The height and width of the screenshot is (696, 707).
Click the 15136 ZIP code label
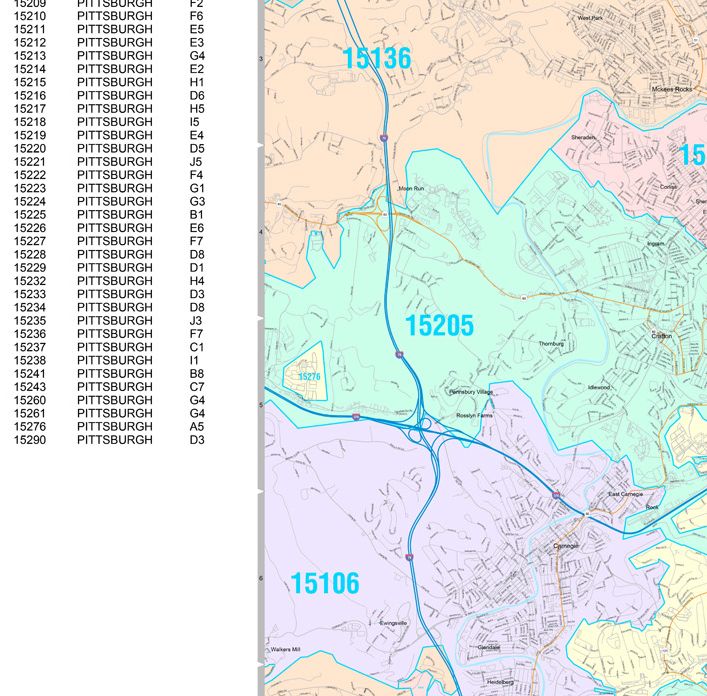click(377, 59)
